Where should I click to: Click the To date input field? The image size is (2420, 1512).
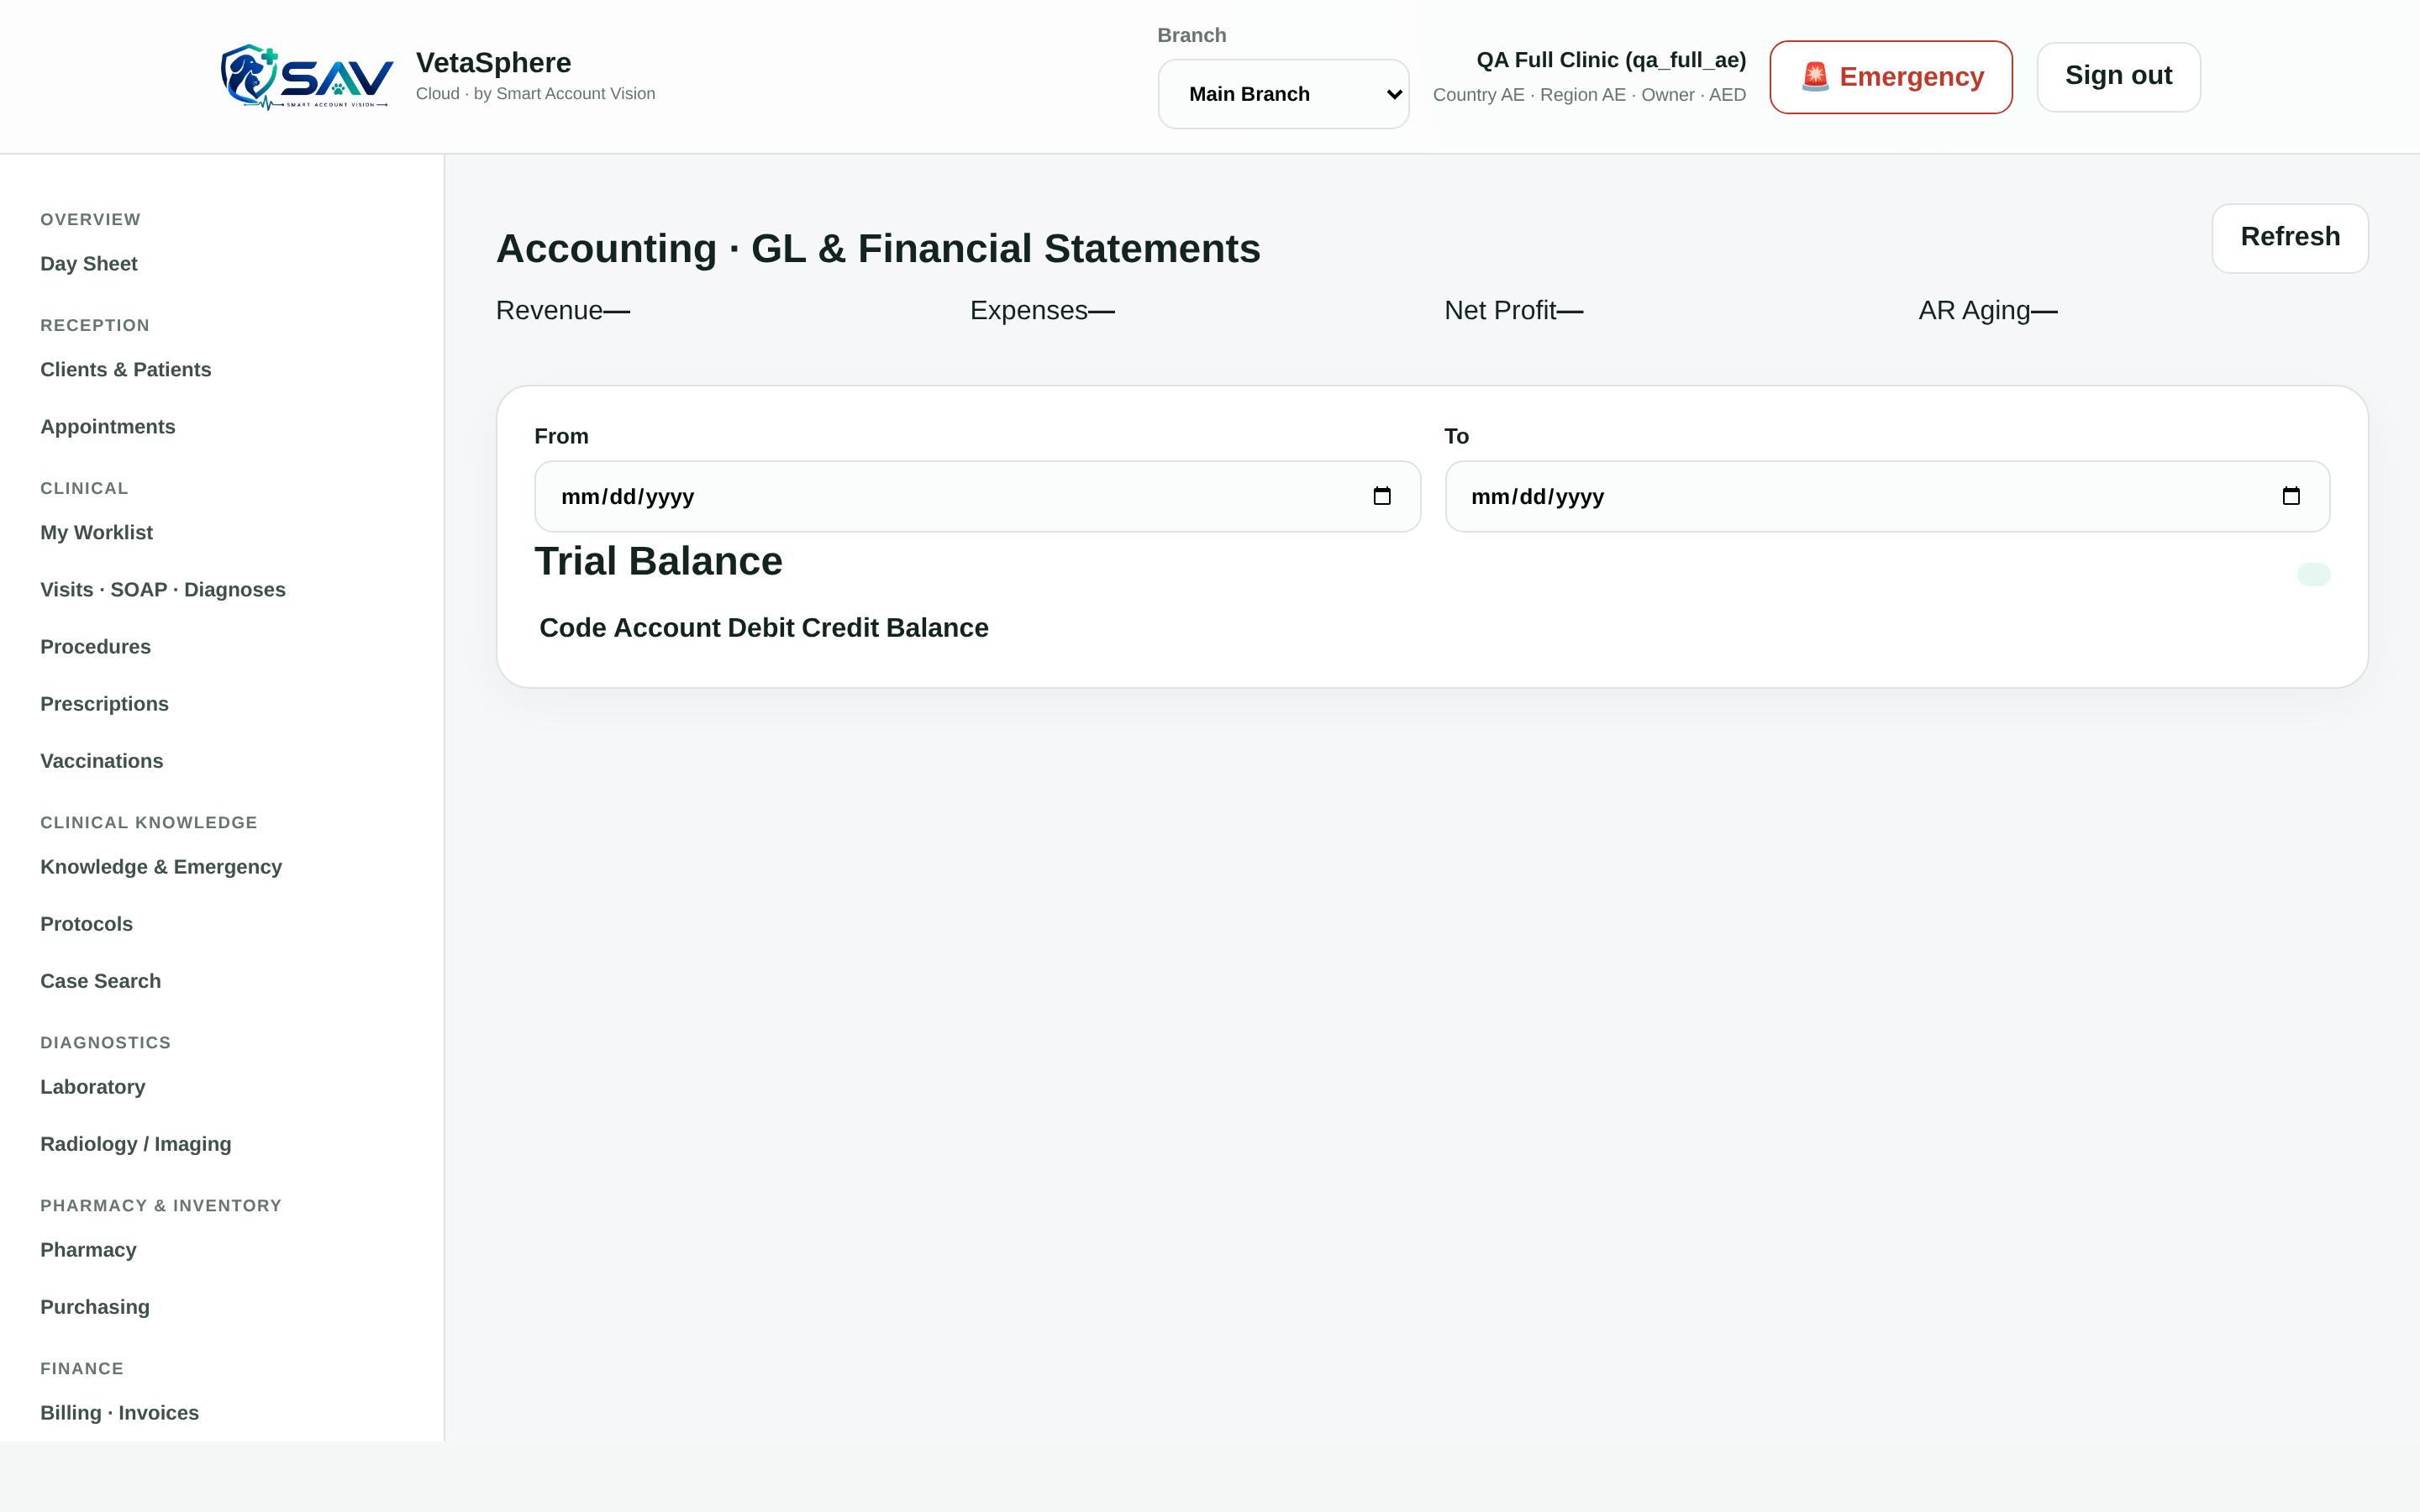click(1887, 496)
